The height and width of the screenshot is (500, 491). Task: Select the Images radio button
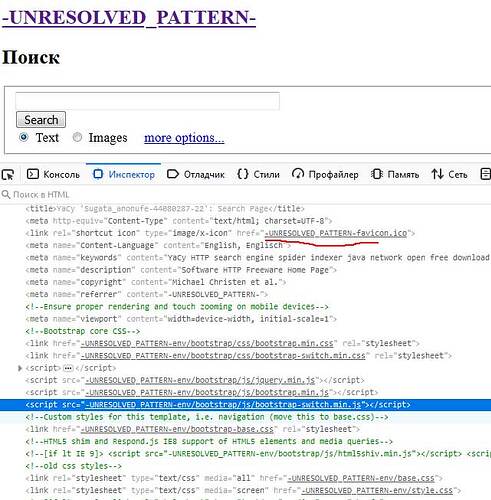[77, 137]
